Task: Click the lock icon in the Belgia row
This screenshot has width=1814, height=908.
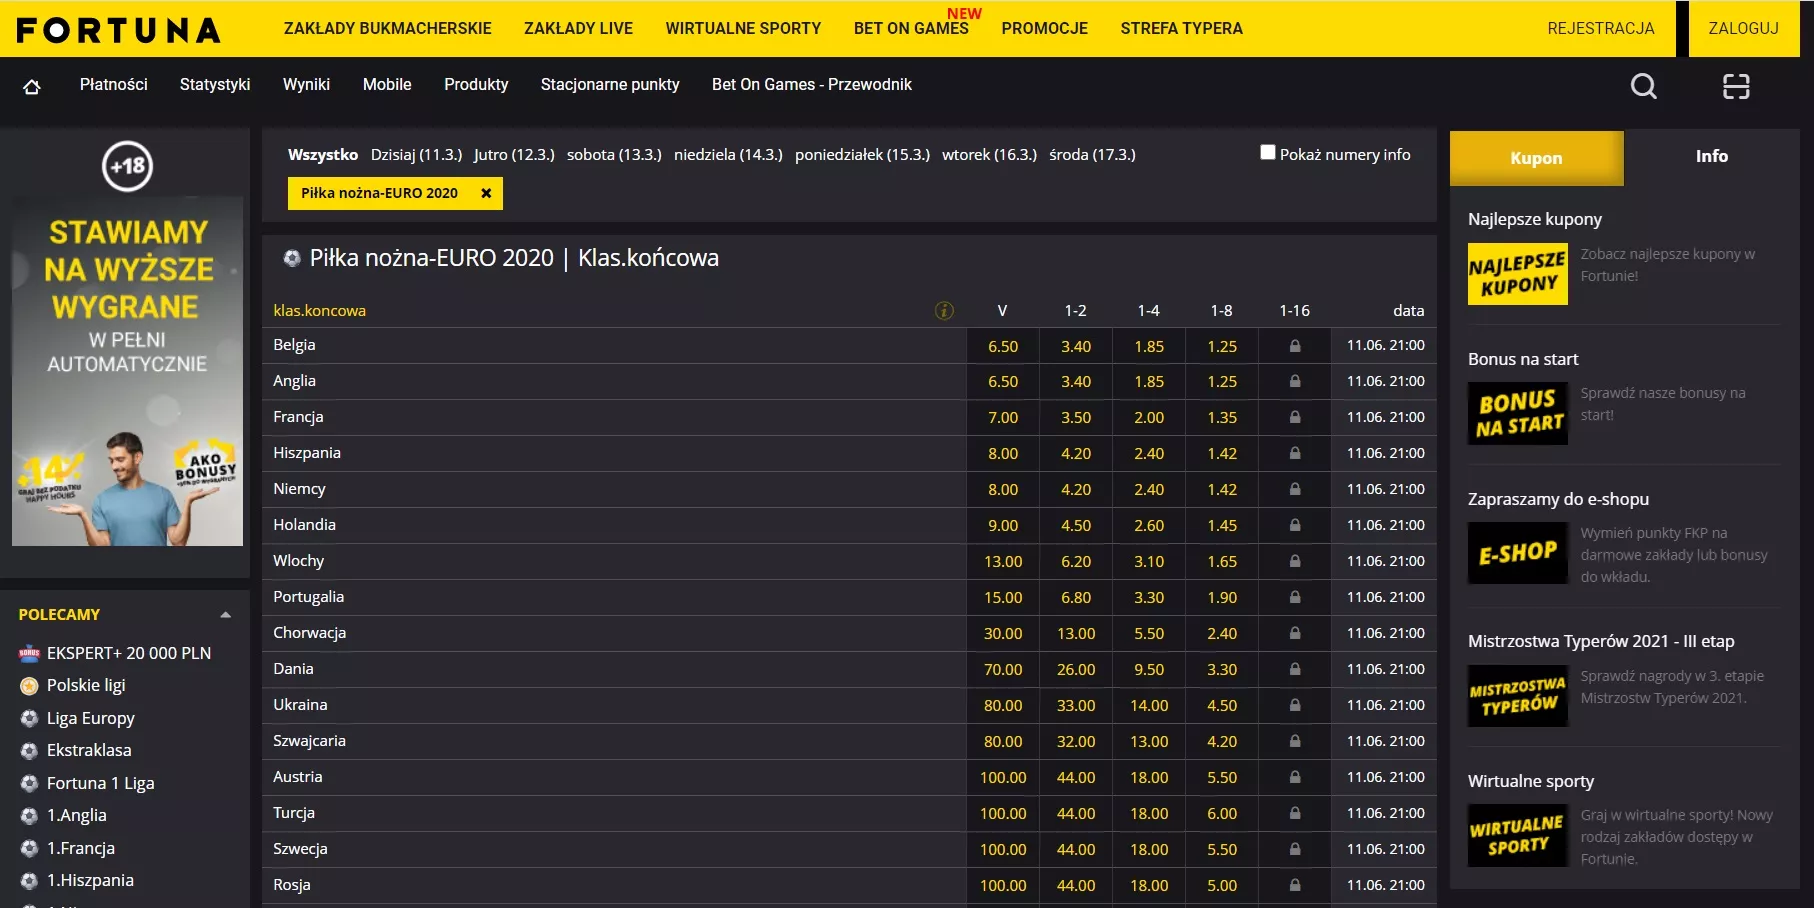Action: tap(1295, 346)
